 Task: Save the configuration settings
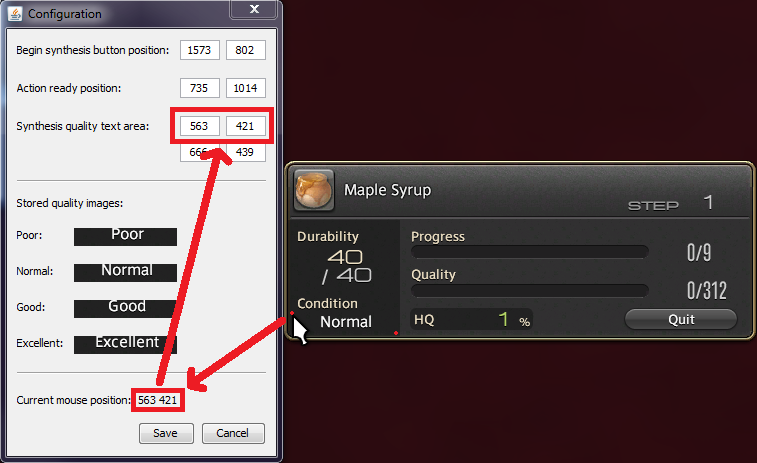click(x=166, y=433)
